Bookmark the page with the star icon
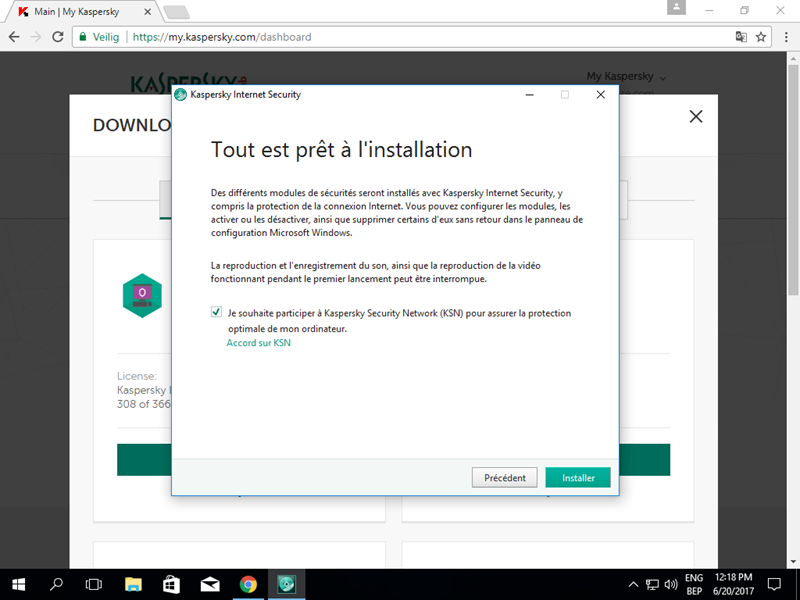Screen dimensions: 800x600 [761, 37]
